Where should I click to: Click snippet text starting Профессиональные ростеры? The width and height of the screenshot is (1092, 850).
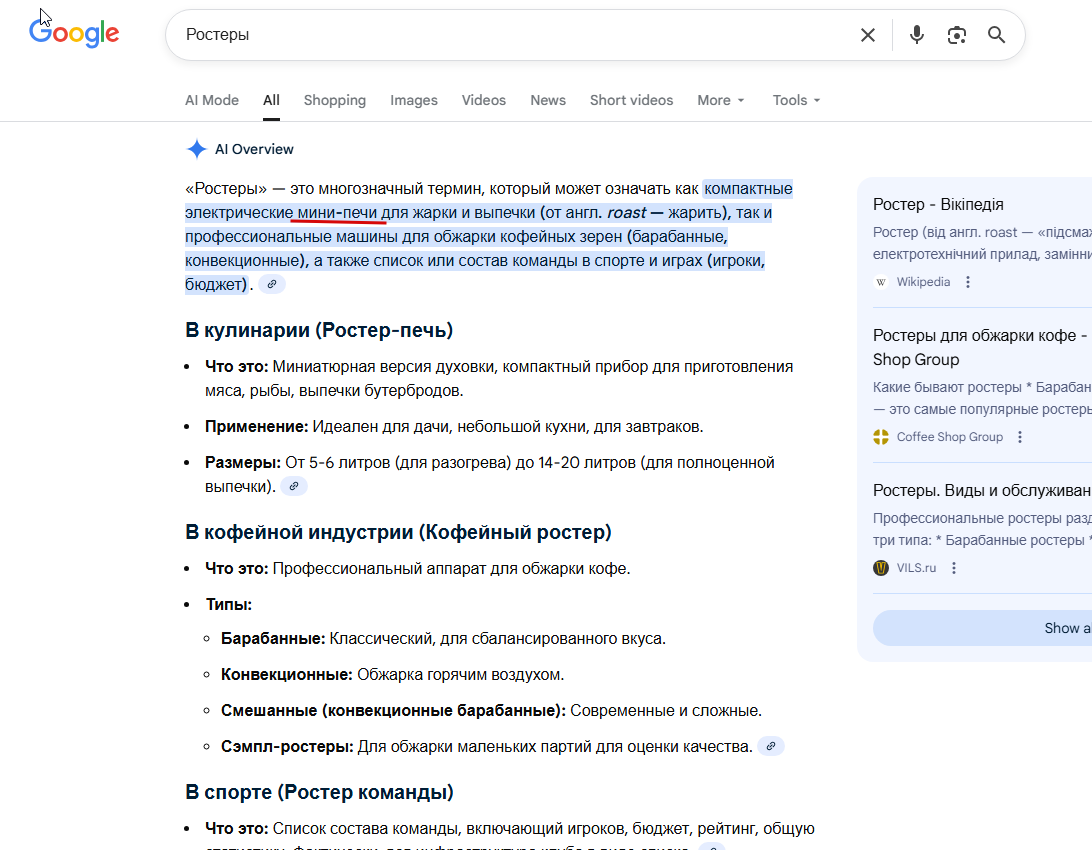pyautogui.click(x=982, y=529)
